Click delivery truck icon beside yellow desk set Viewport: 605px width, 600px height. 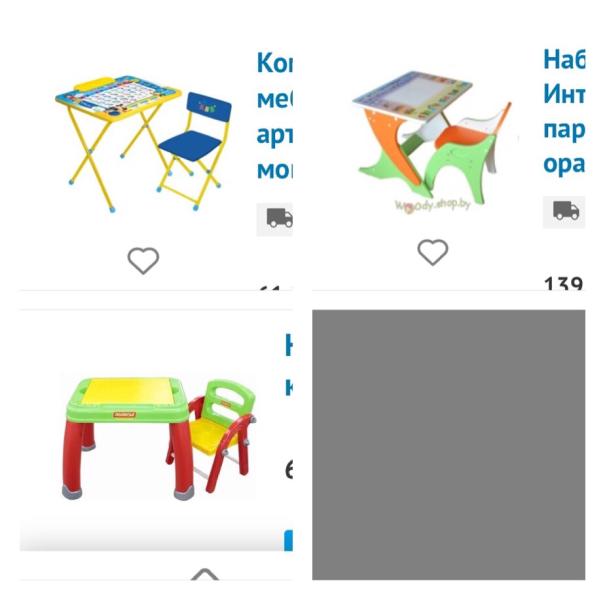[x=279, y=218]
